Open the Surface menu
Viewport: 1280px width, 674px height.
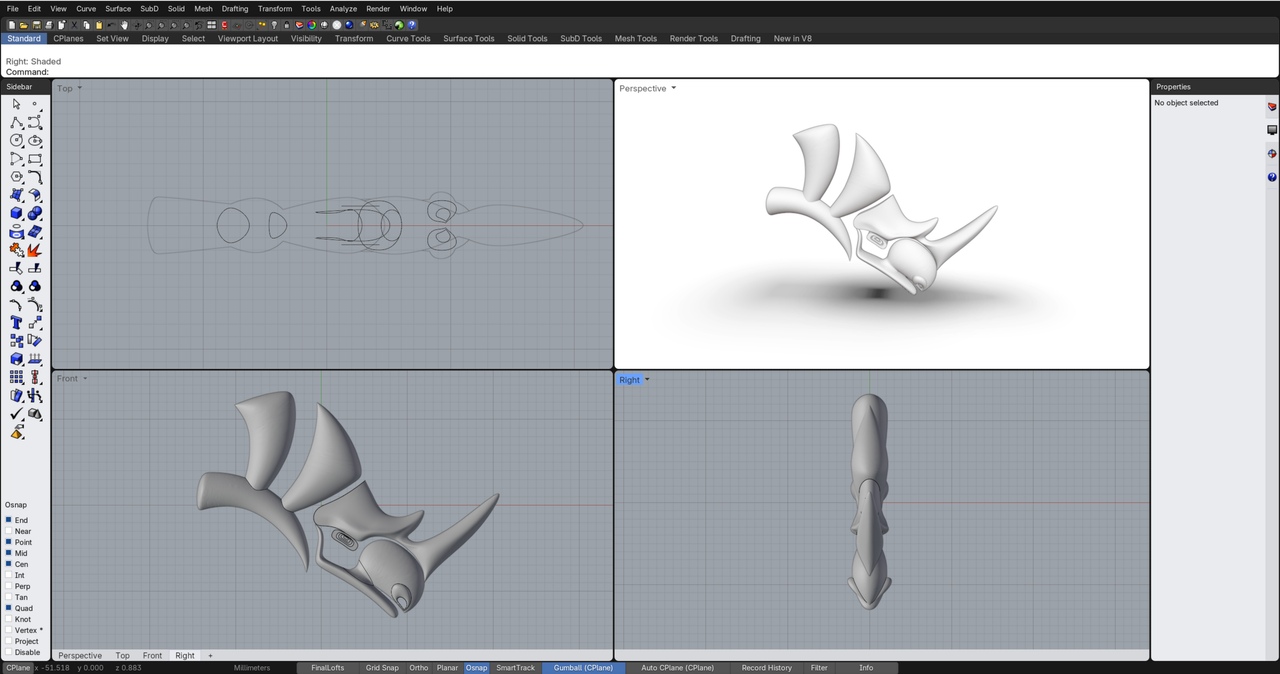tap(118, 8)
